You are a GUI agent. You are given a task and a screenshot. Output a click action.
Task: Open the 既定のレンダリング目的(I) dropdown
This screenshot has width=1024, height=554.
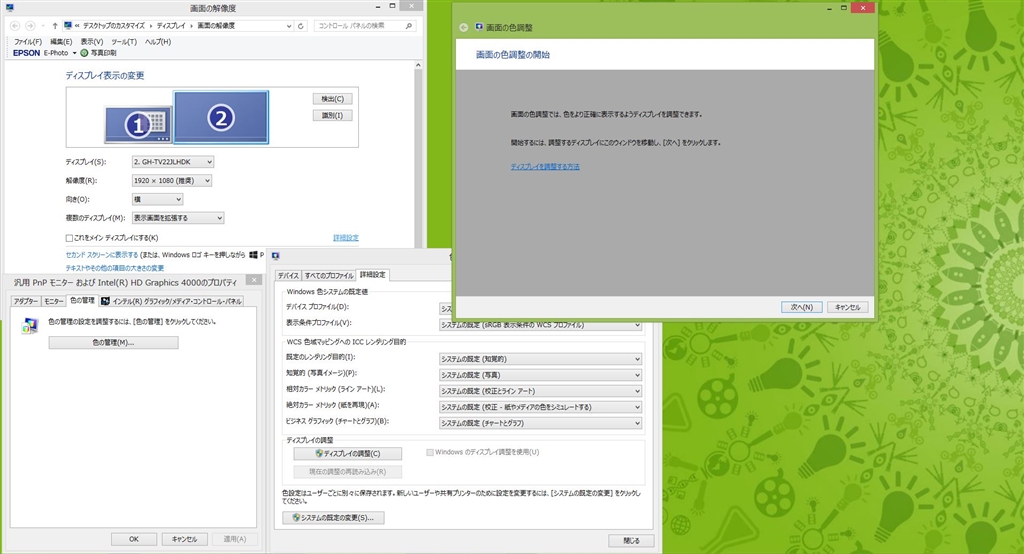(540, 359)
